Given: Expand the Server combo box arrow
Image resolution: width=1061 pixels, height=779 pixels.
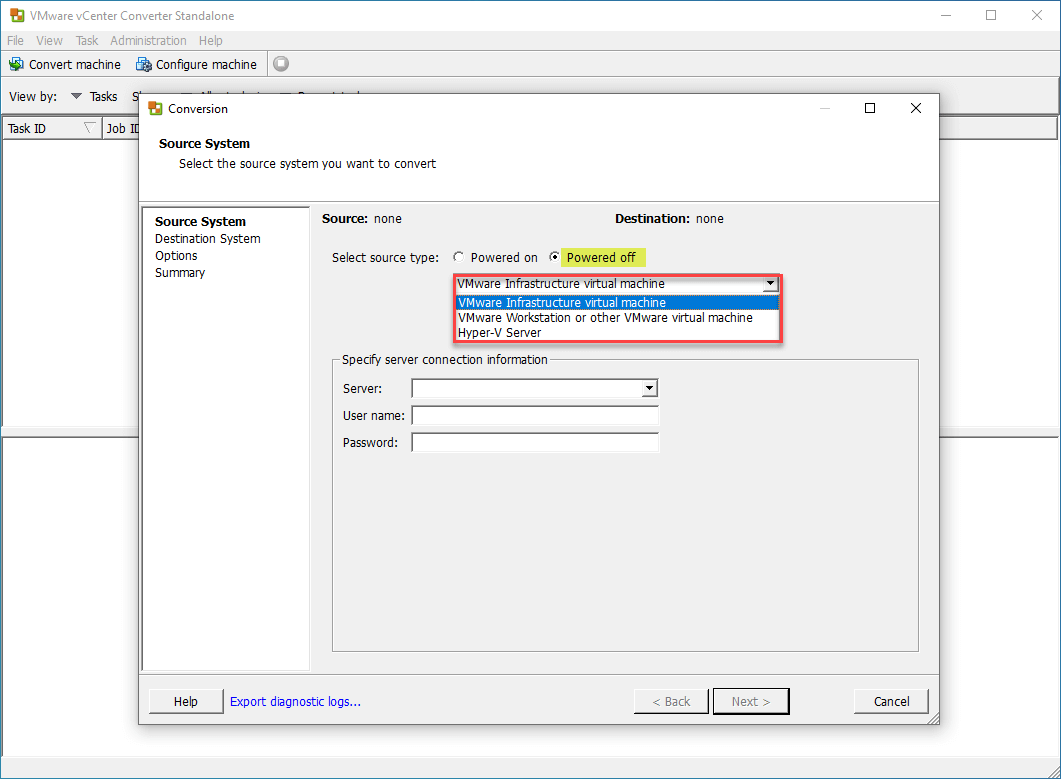Looking at the screenshot, I should pos(649,388).
